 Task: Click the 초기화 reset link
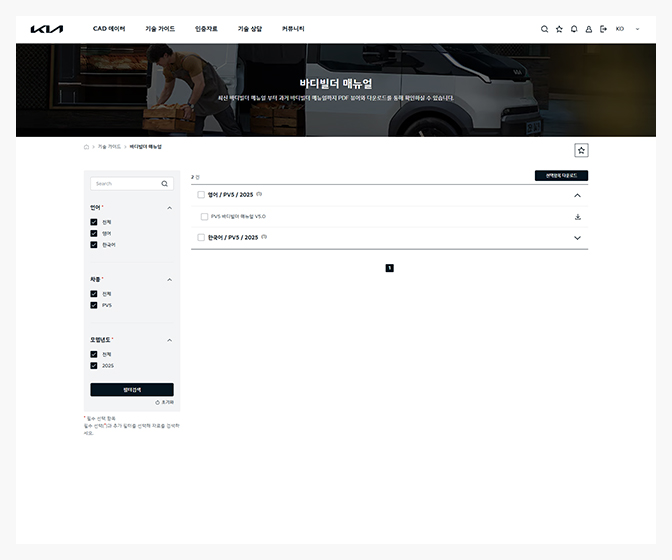pyautogui.click(x=164, y=402)
